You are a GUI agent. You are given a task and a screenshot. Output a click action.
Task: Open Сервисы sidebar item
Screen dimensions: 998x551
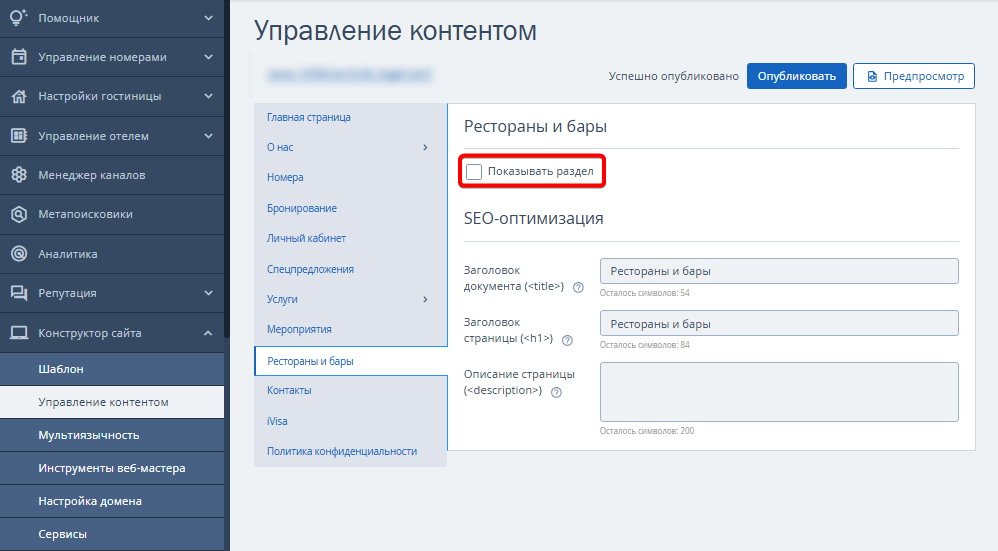point(112,534)
